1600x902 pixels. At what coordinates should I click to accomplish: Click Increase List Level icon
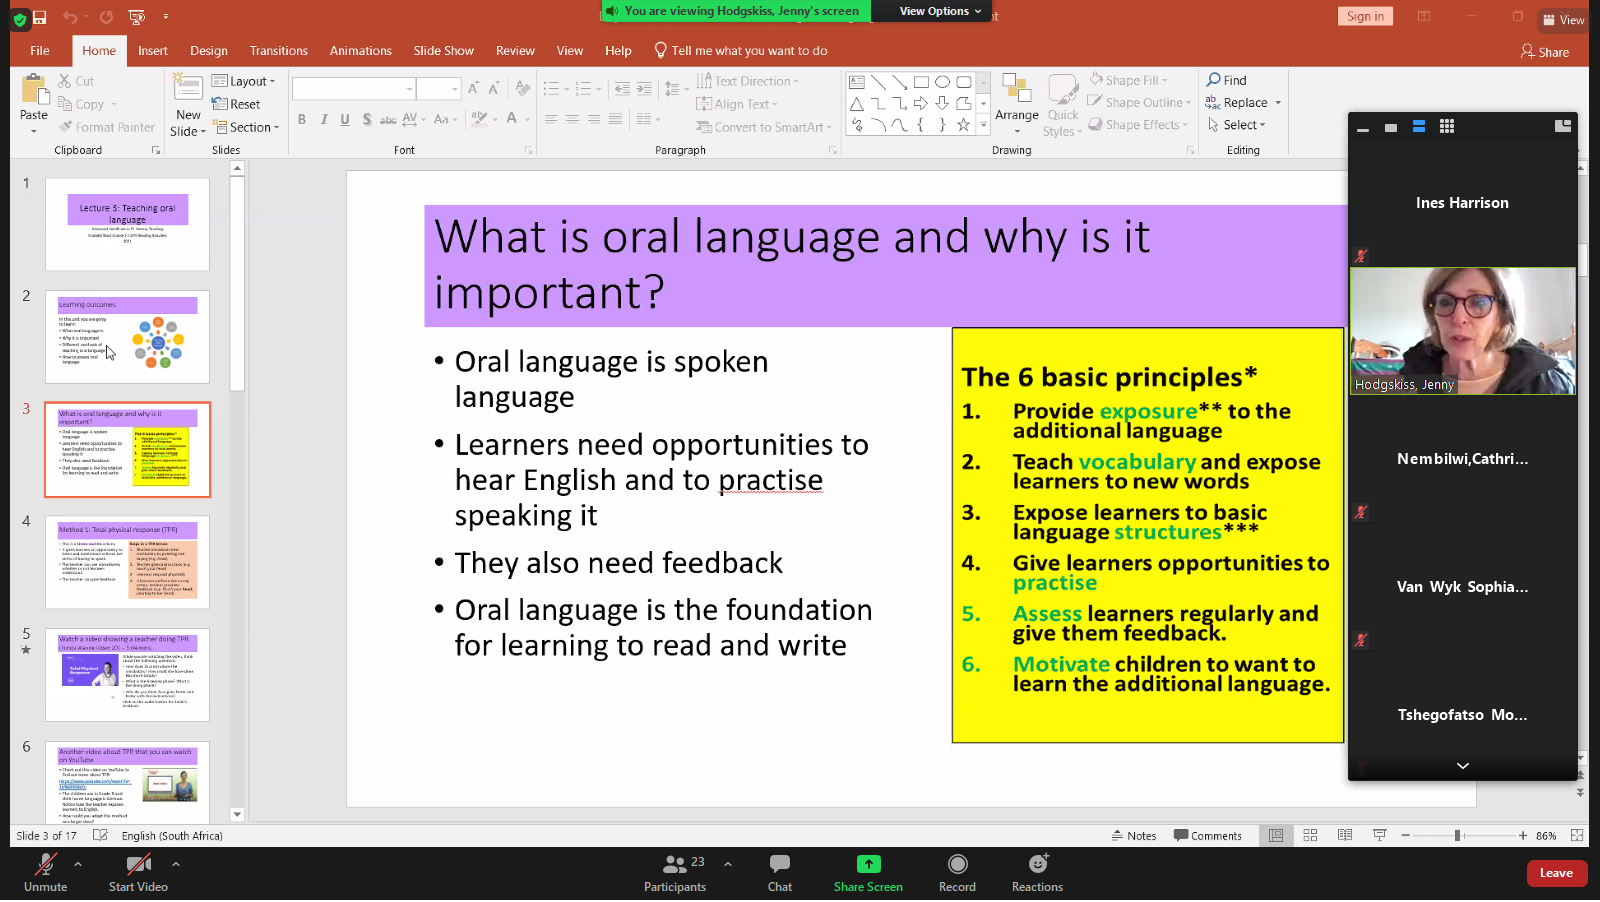[644, 89]
